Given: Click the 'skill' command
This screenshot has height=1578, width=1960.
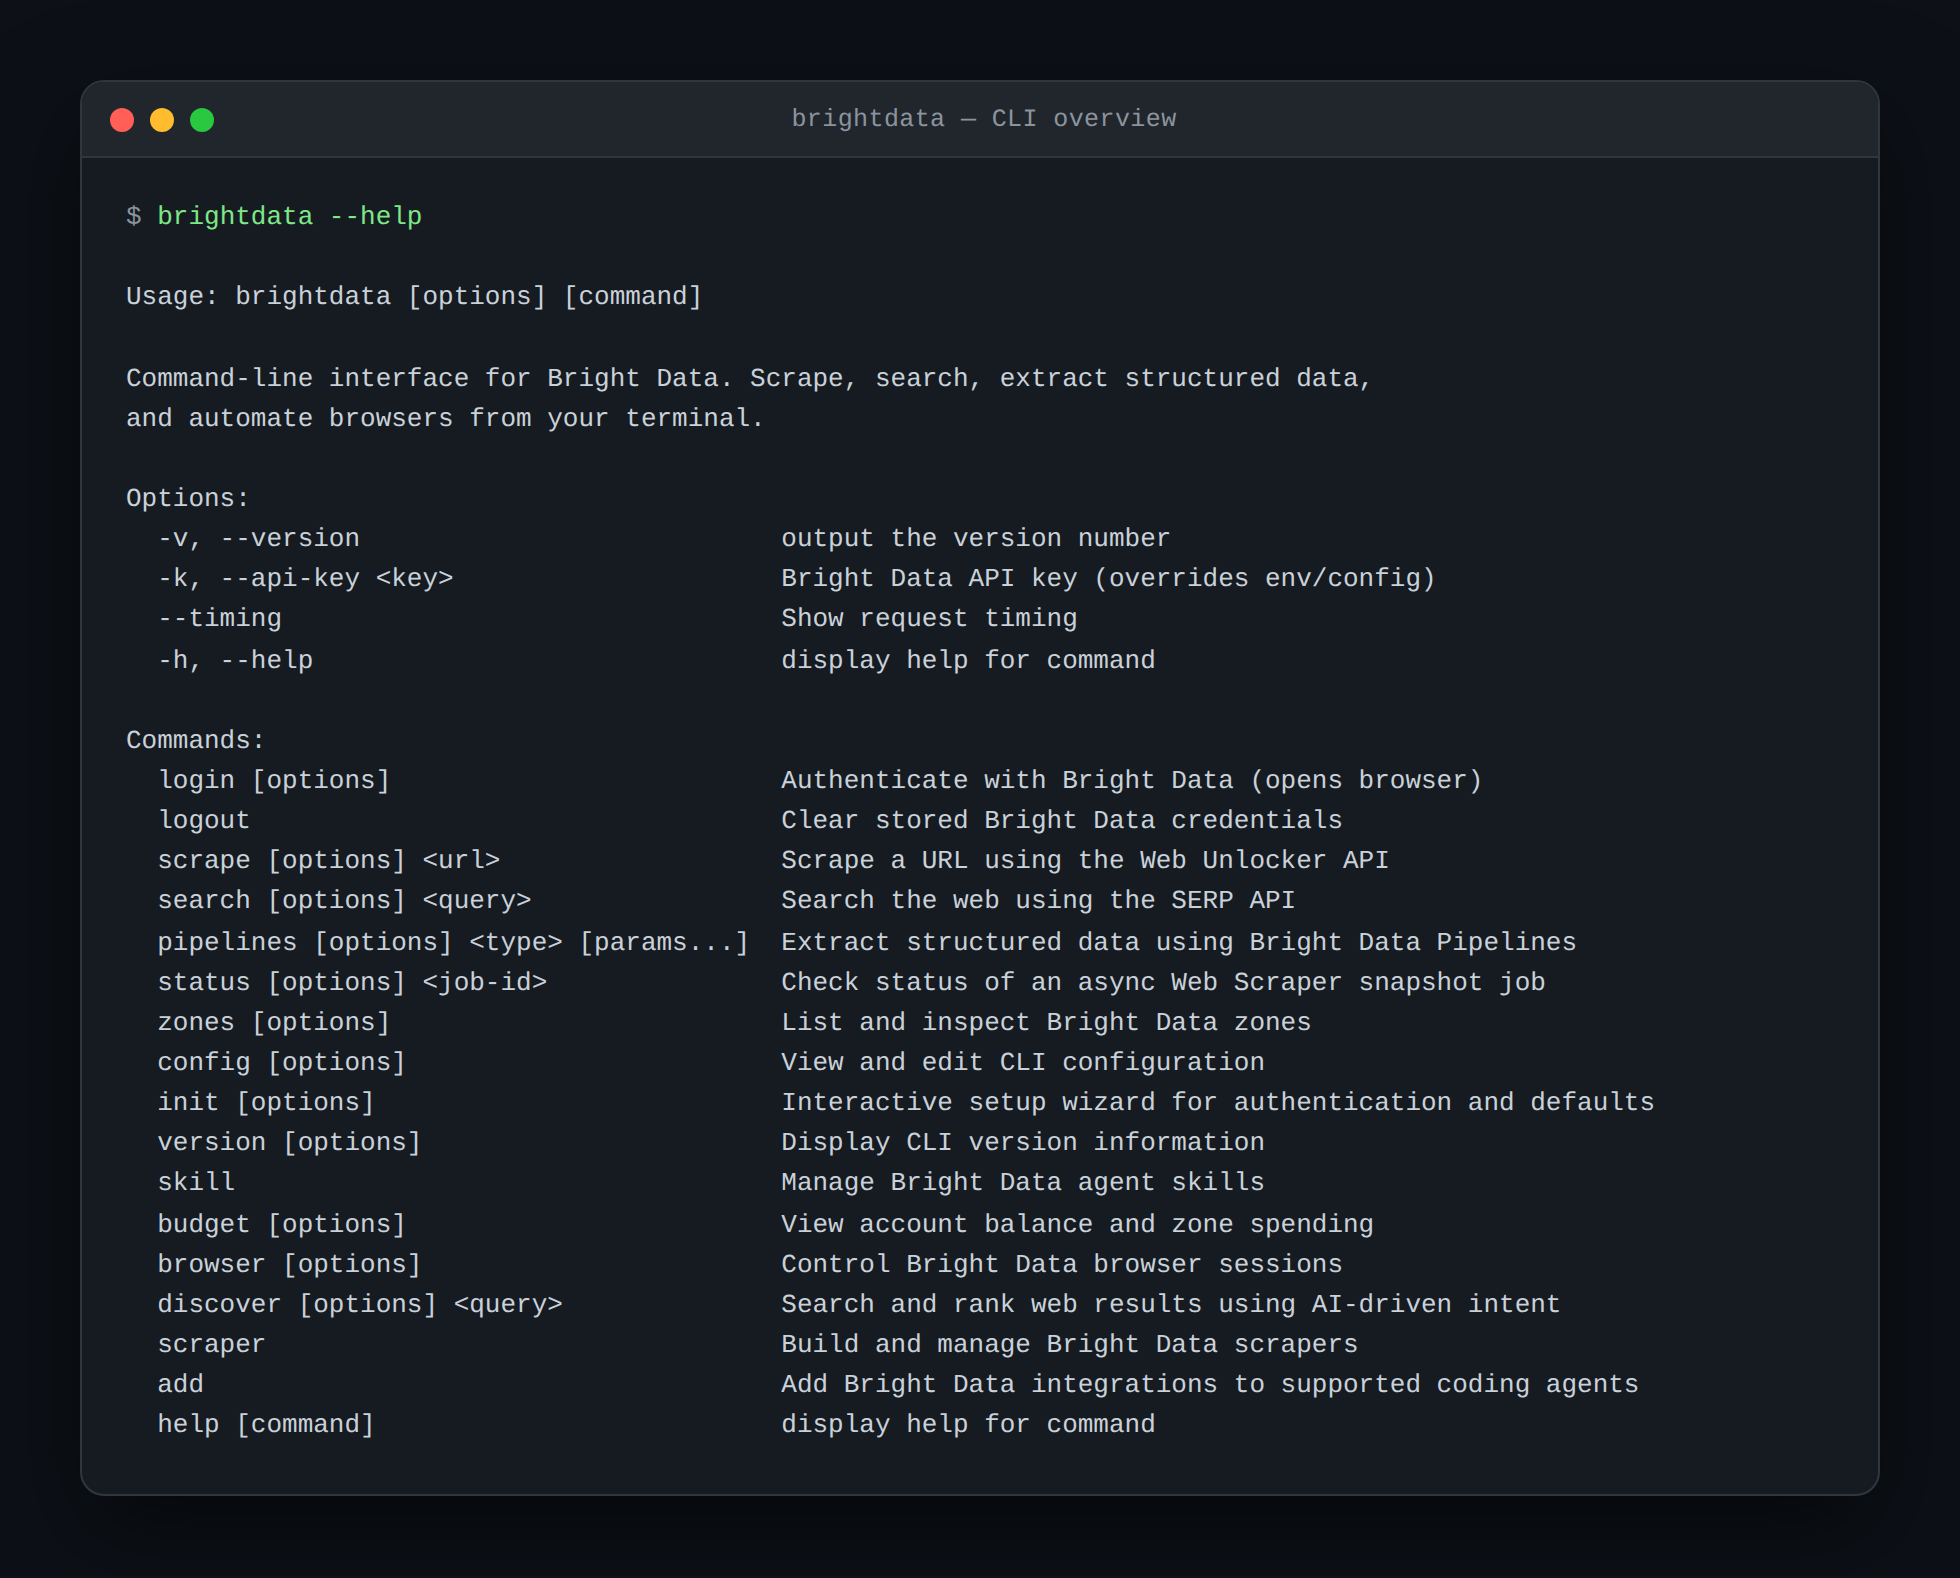Looking at the screenshot, I should coord(196,1182).
